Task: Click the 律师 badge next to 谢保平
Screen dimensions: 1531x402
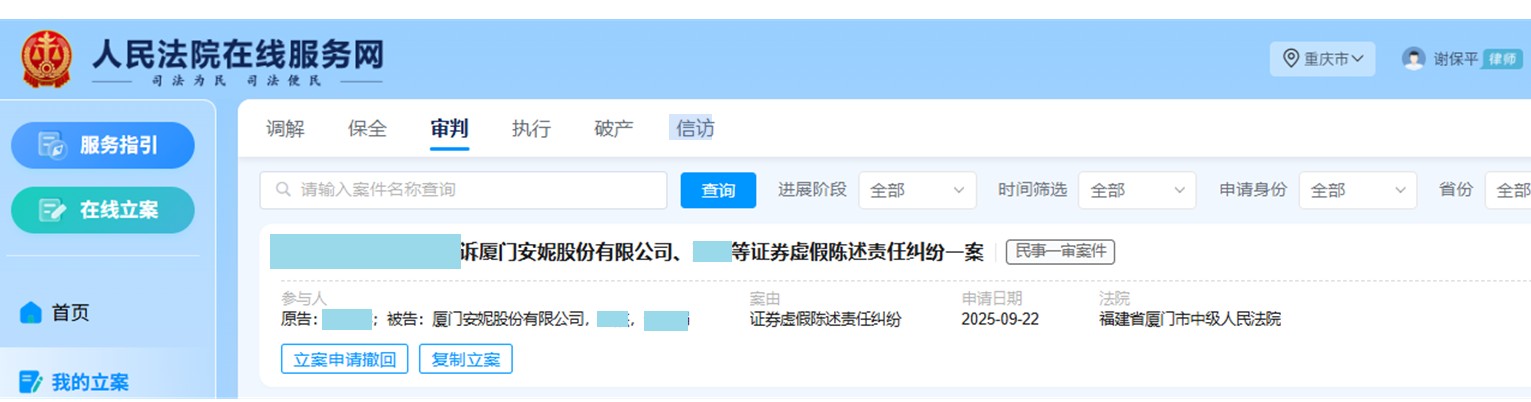Action: tap(1502, 59)
